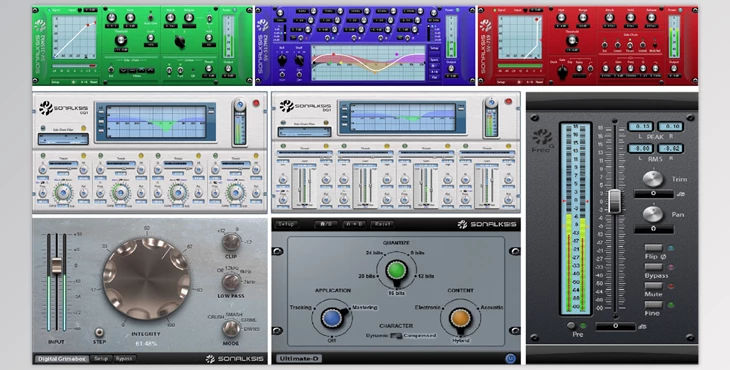This screenshot has height=370, width=730.
Task: Click the Threshold knob on red SV-719
Action: click(x=572, y=41)
